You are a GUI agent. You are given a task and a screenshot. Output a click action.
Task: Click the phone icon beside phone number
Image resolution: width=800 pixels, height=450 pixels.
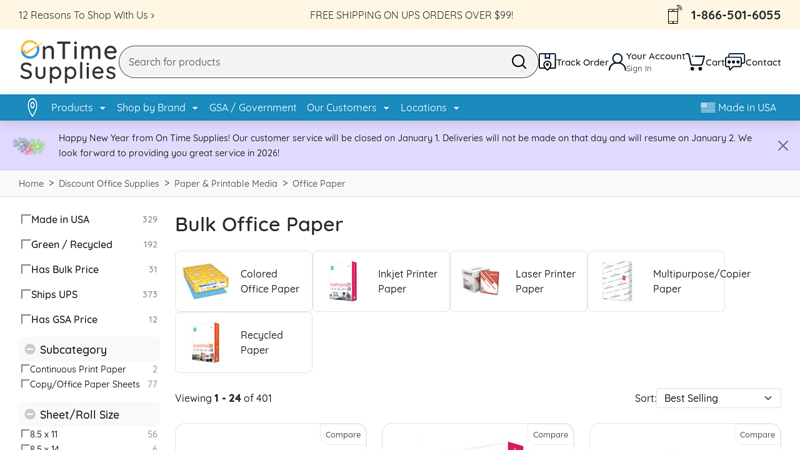674,15
